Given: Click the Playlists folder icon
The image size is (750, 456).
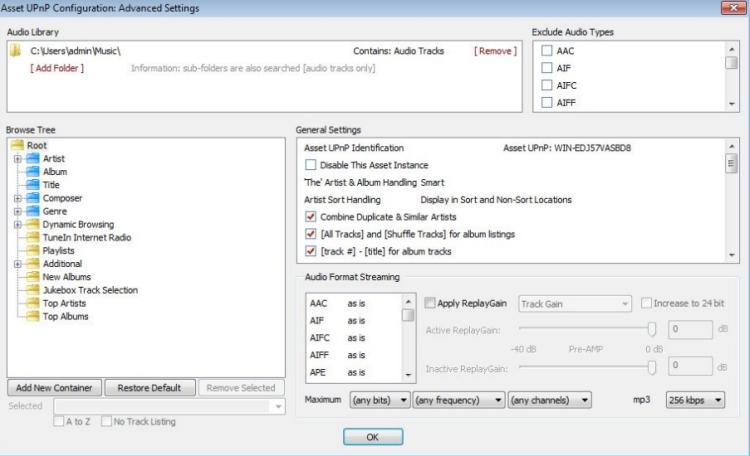Looking at the screenshot, I should click(33, 250).
